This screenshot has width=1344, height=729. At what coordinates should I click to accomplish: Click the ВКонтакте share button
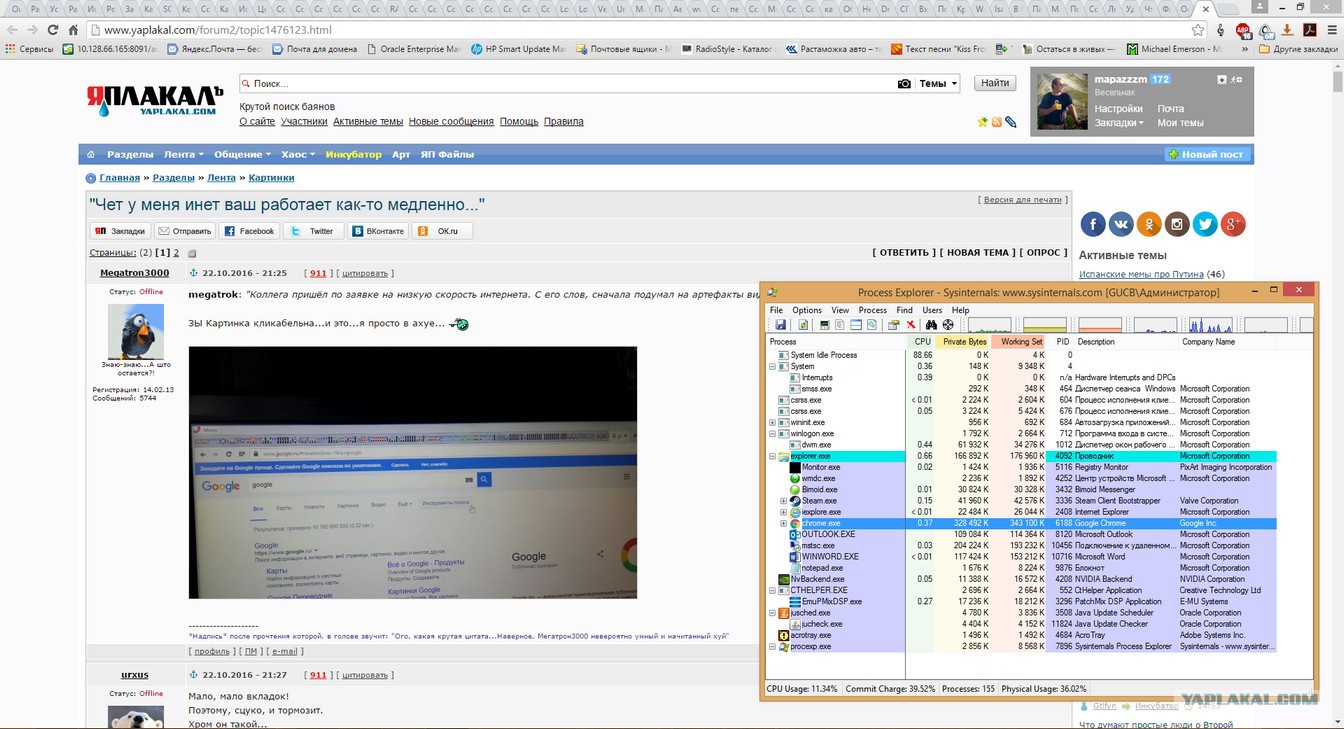tap(378, 231)
